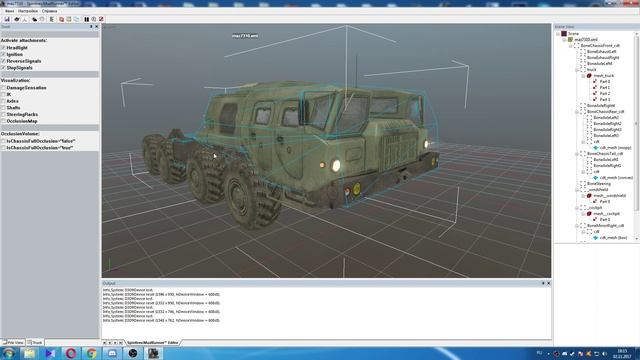Open Visual Studio from taskbar
This screenshot has width=640, height=360.
pyautogui.click(x=50, y=353)
